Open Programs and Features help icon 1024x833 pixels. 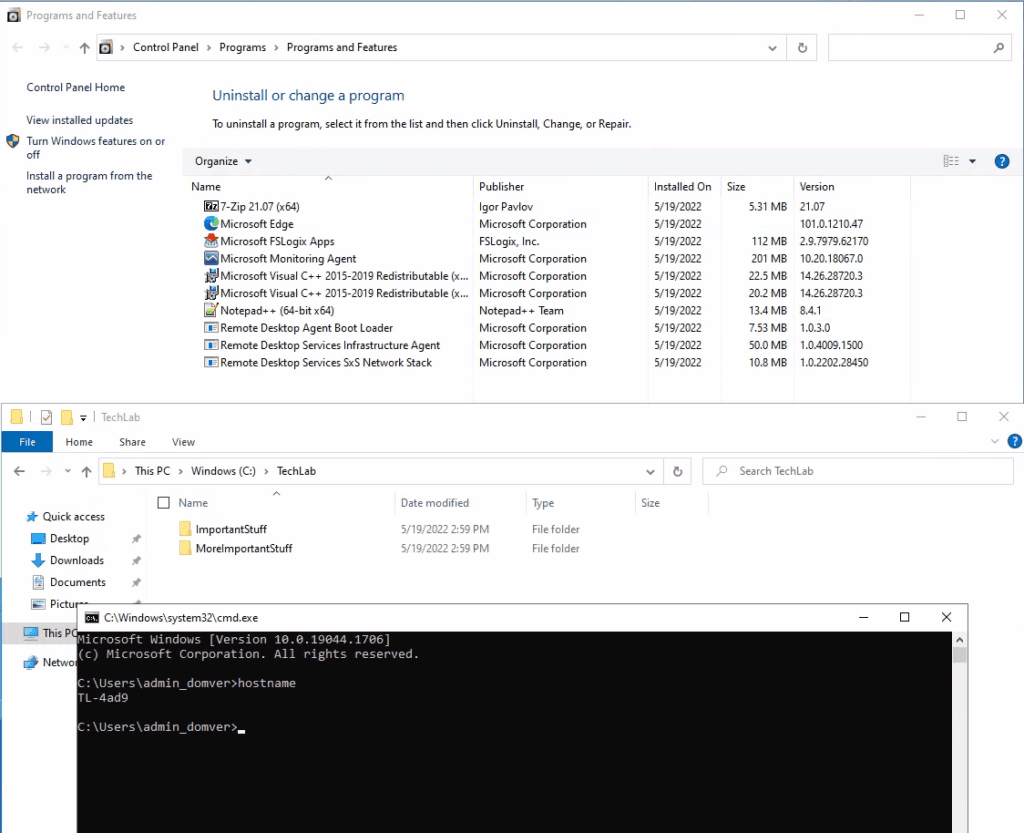(1001, 161)
